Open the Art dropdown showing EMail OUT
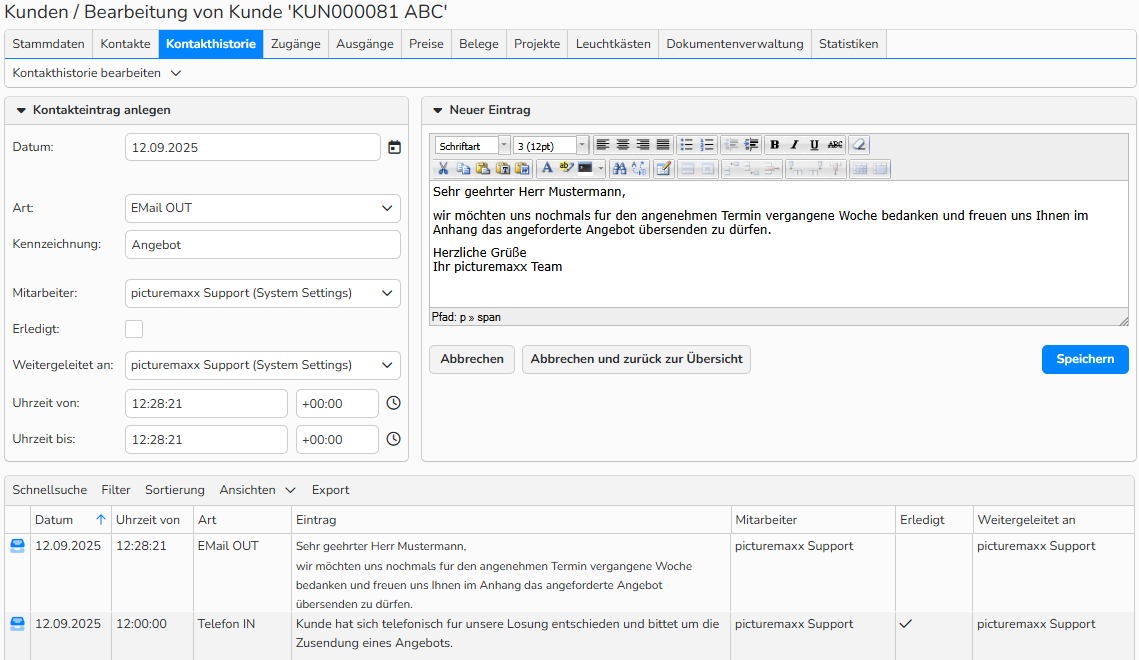Image resolution: width=1139 pixels, height=660 pixels. point(262,208)
